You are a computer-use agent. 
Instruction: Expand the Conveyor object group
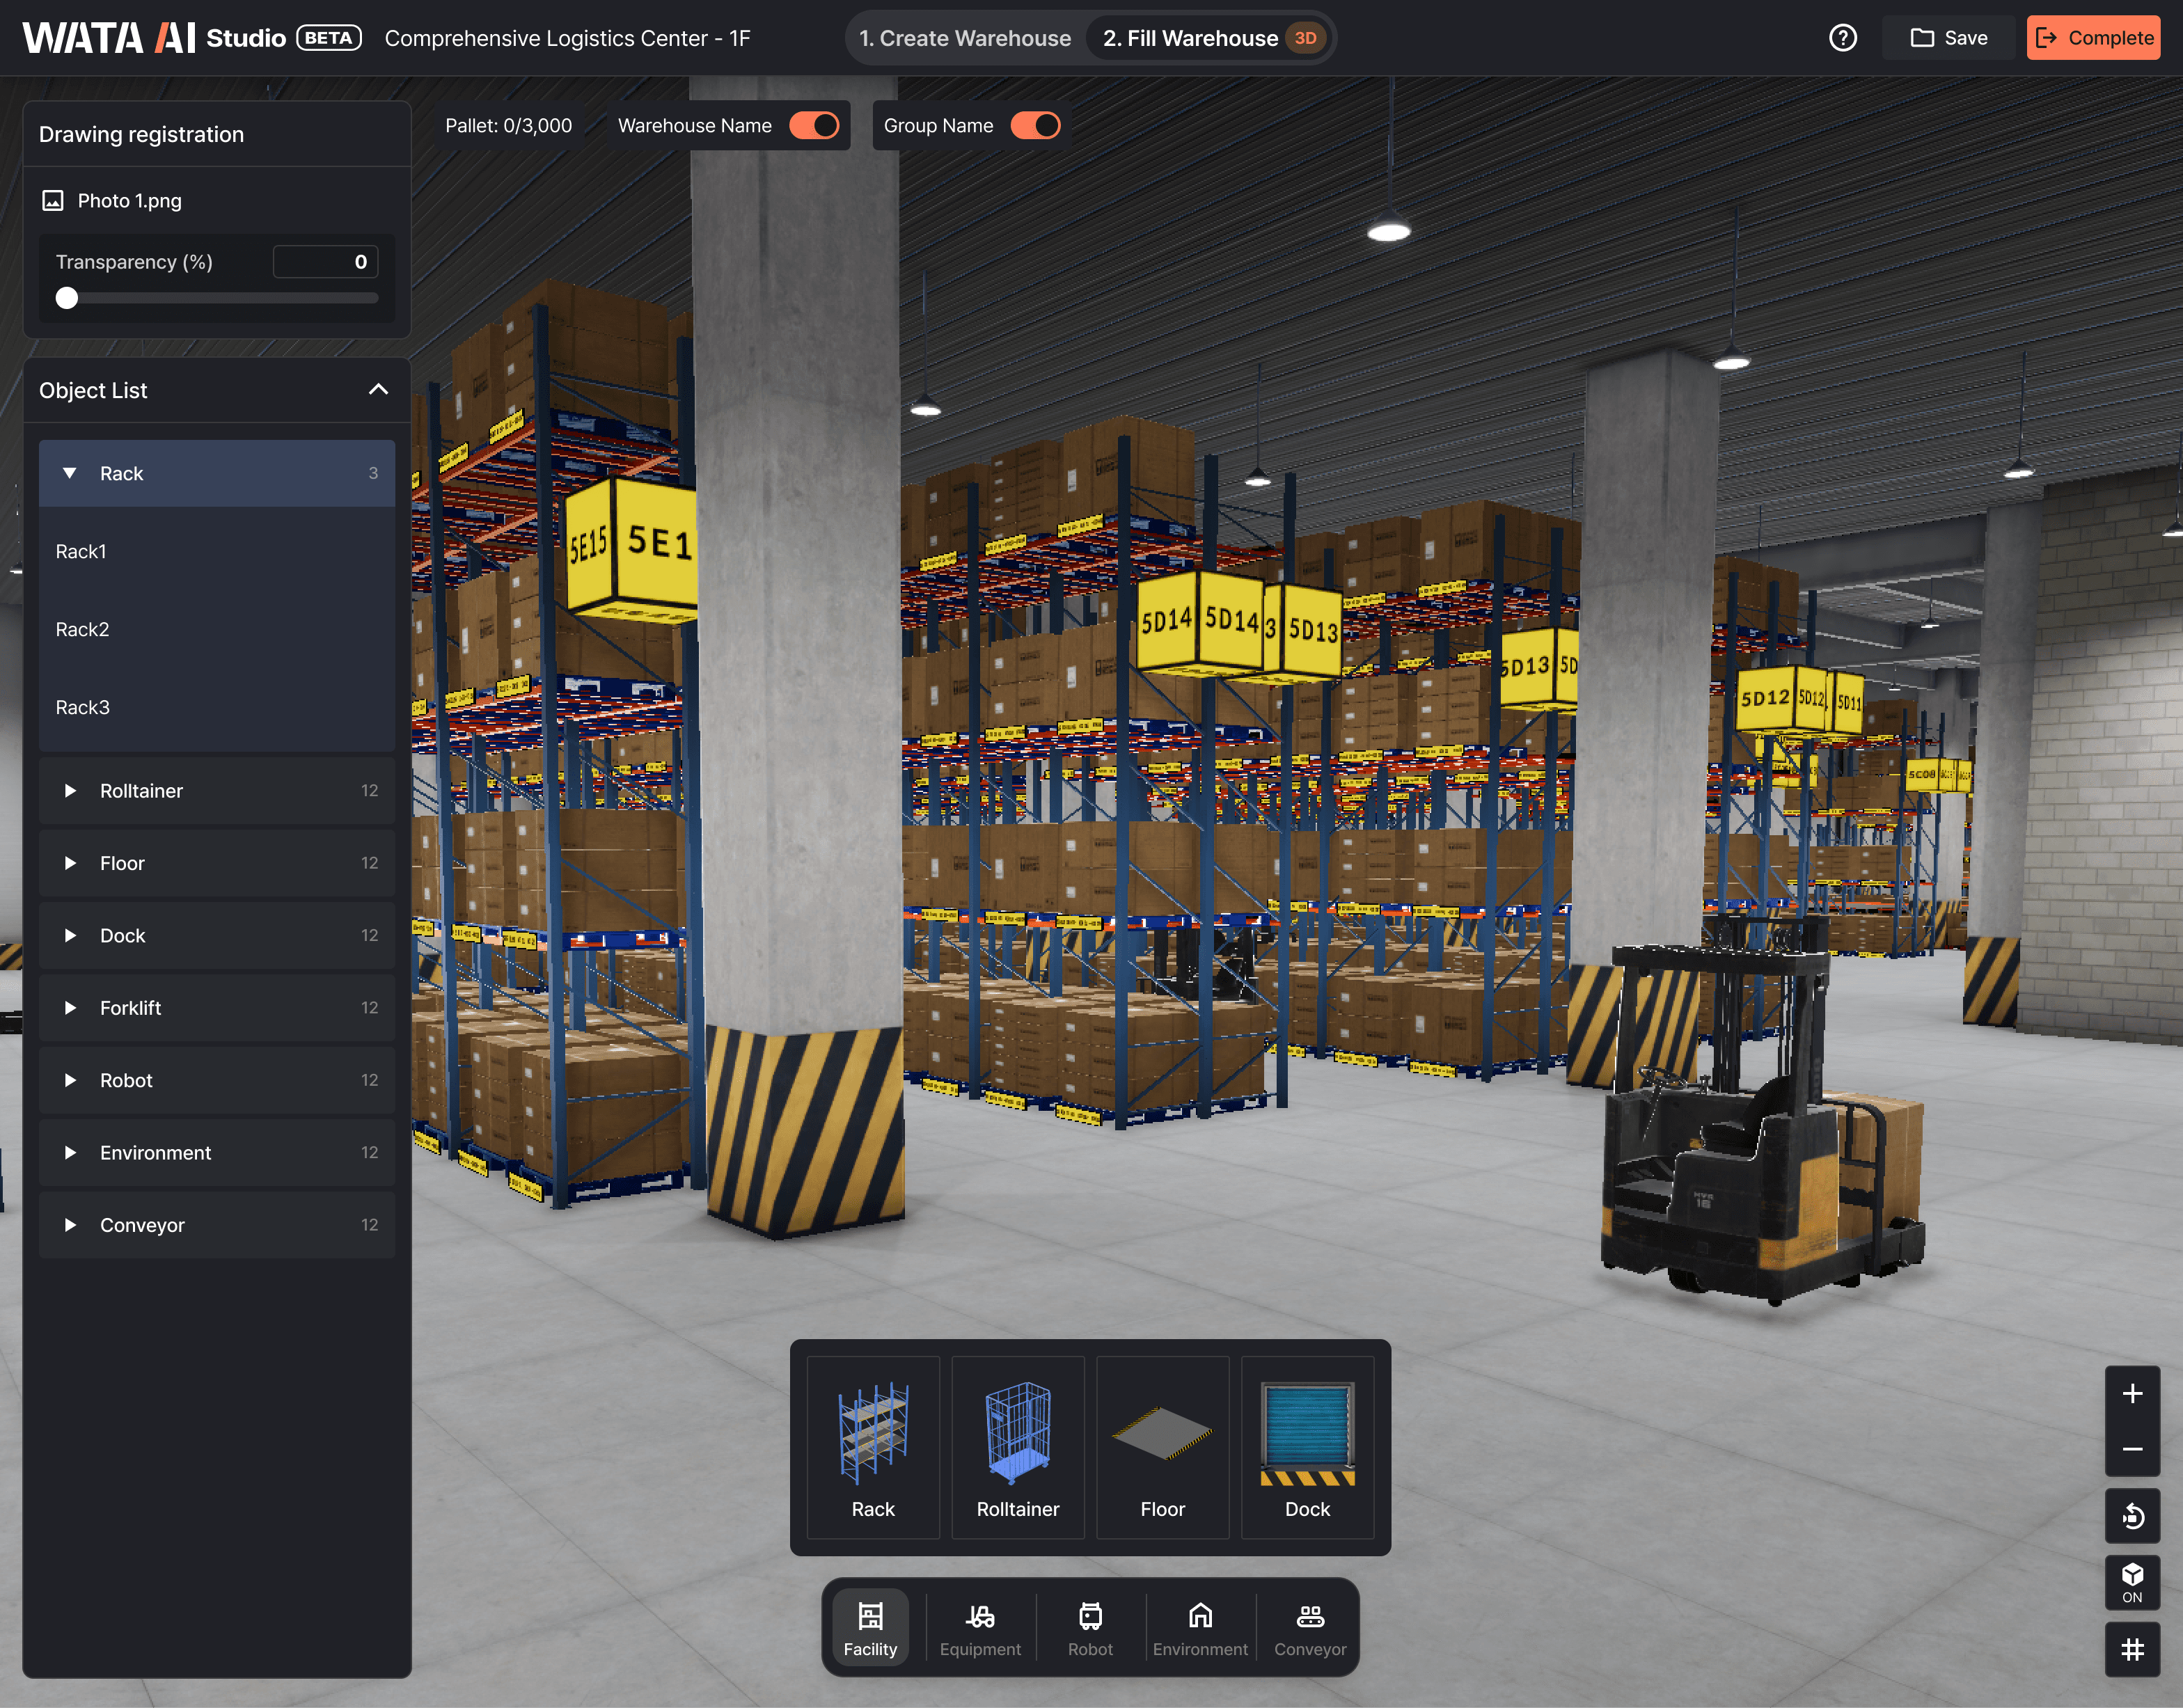(x=70, y=1225)
